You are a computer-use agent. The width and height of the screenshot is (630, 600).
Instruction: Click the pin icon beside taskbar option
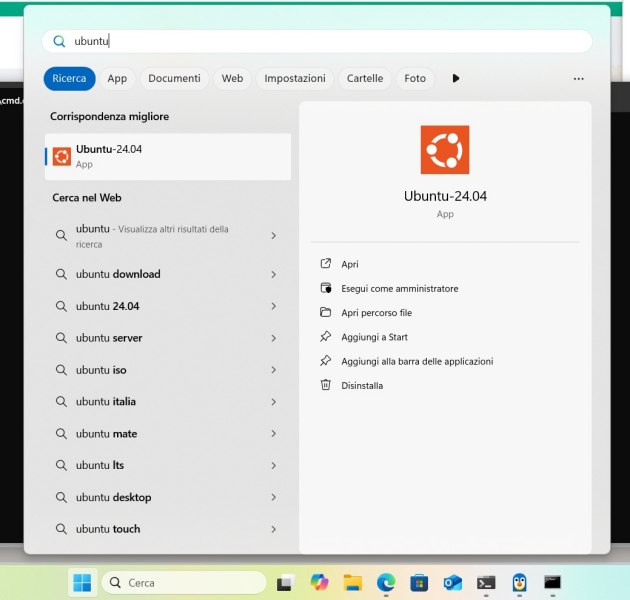(x=325, y=360)
